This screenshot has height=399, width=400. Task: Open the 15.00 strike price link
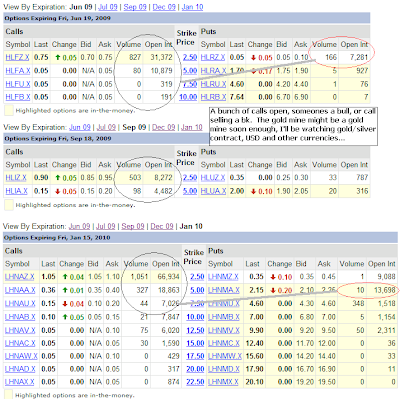tap(195, 343)
